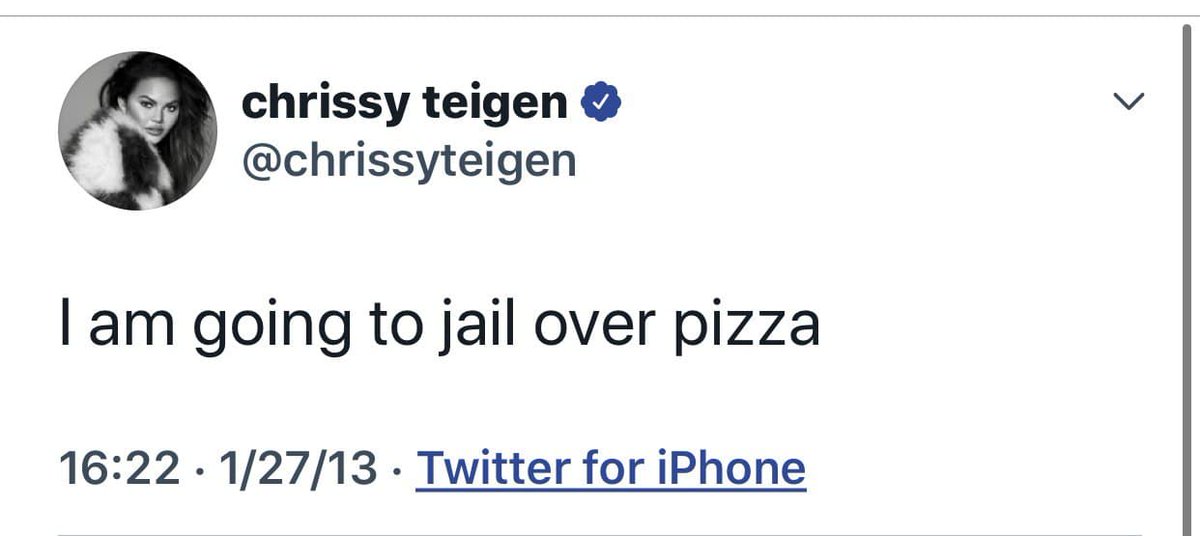This screenshot has height=536, width=1200.
Task: Click the display name chrissy teigen
Action: [404, 101]
